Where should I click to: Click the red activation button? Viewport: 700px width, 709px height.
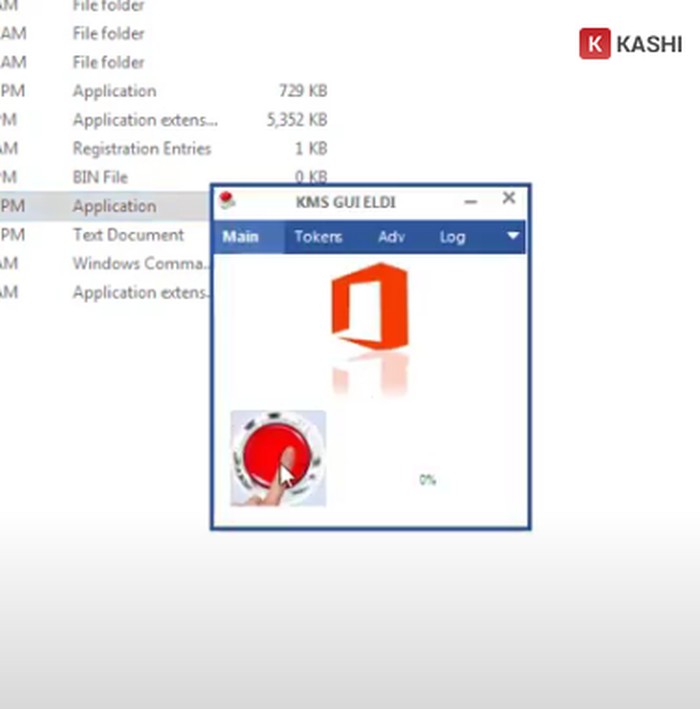tap(278, 458)
